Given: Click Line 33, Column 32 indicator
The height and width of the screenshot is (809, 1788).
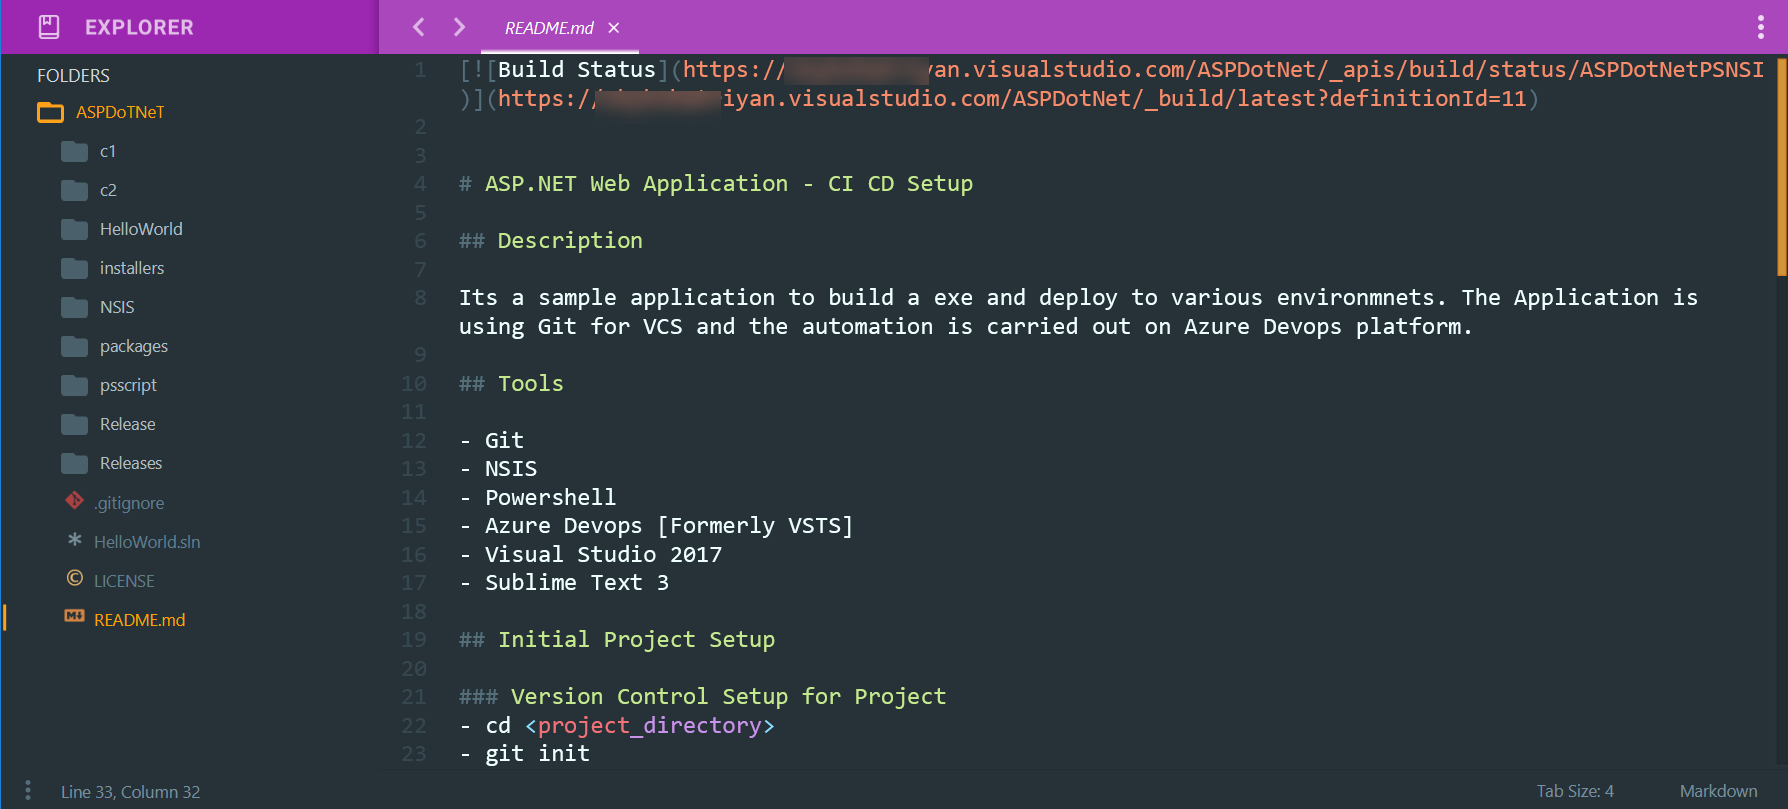Looking at the screenshot, I should click(130, 792).
